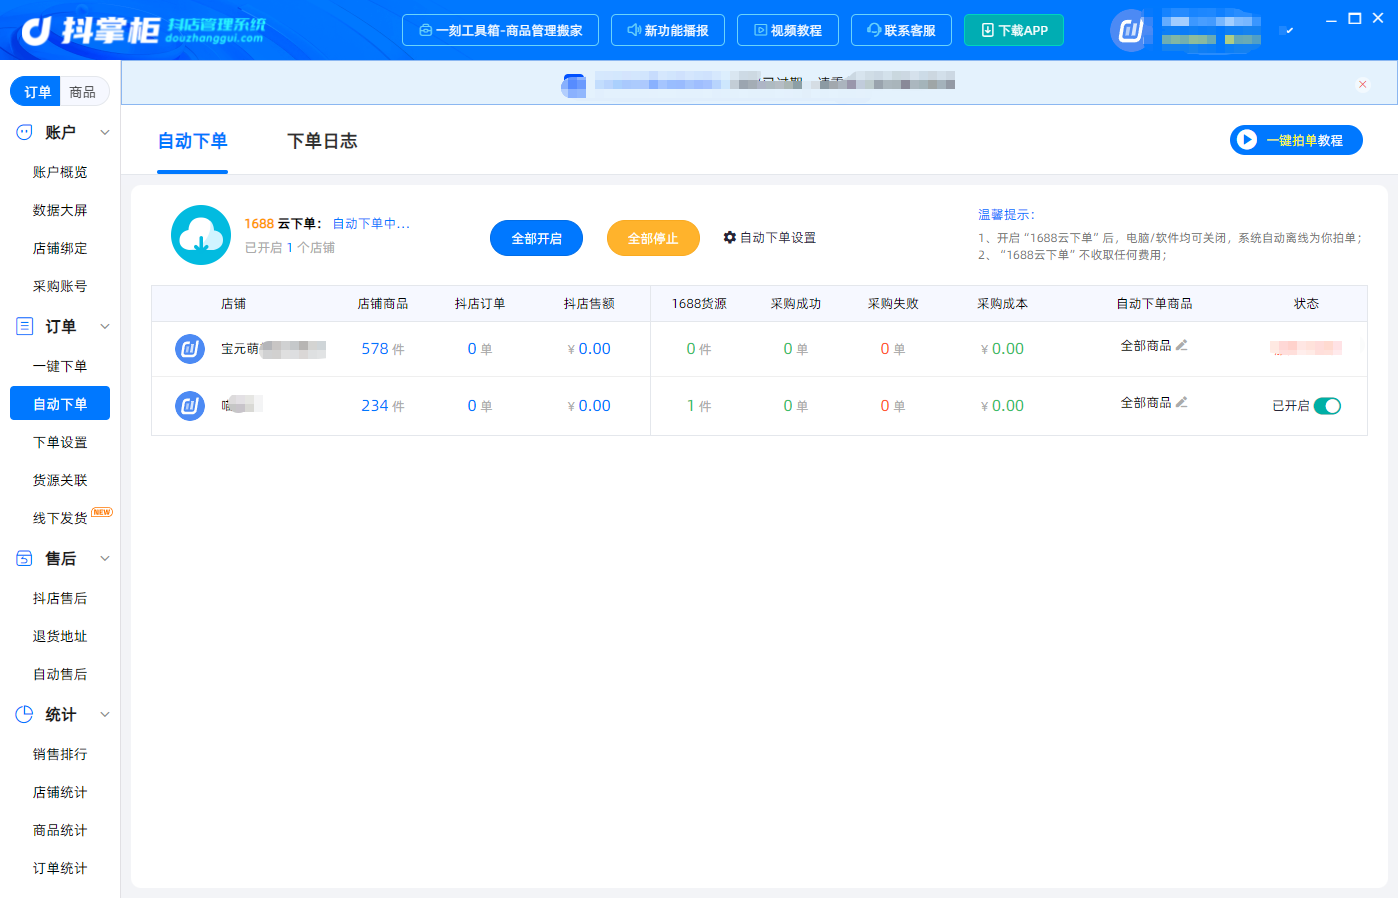Collapse the 统计 sidebar section
The width and height of the screenshot is (1398, 898).
coord(105,714)
